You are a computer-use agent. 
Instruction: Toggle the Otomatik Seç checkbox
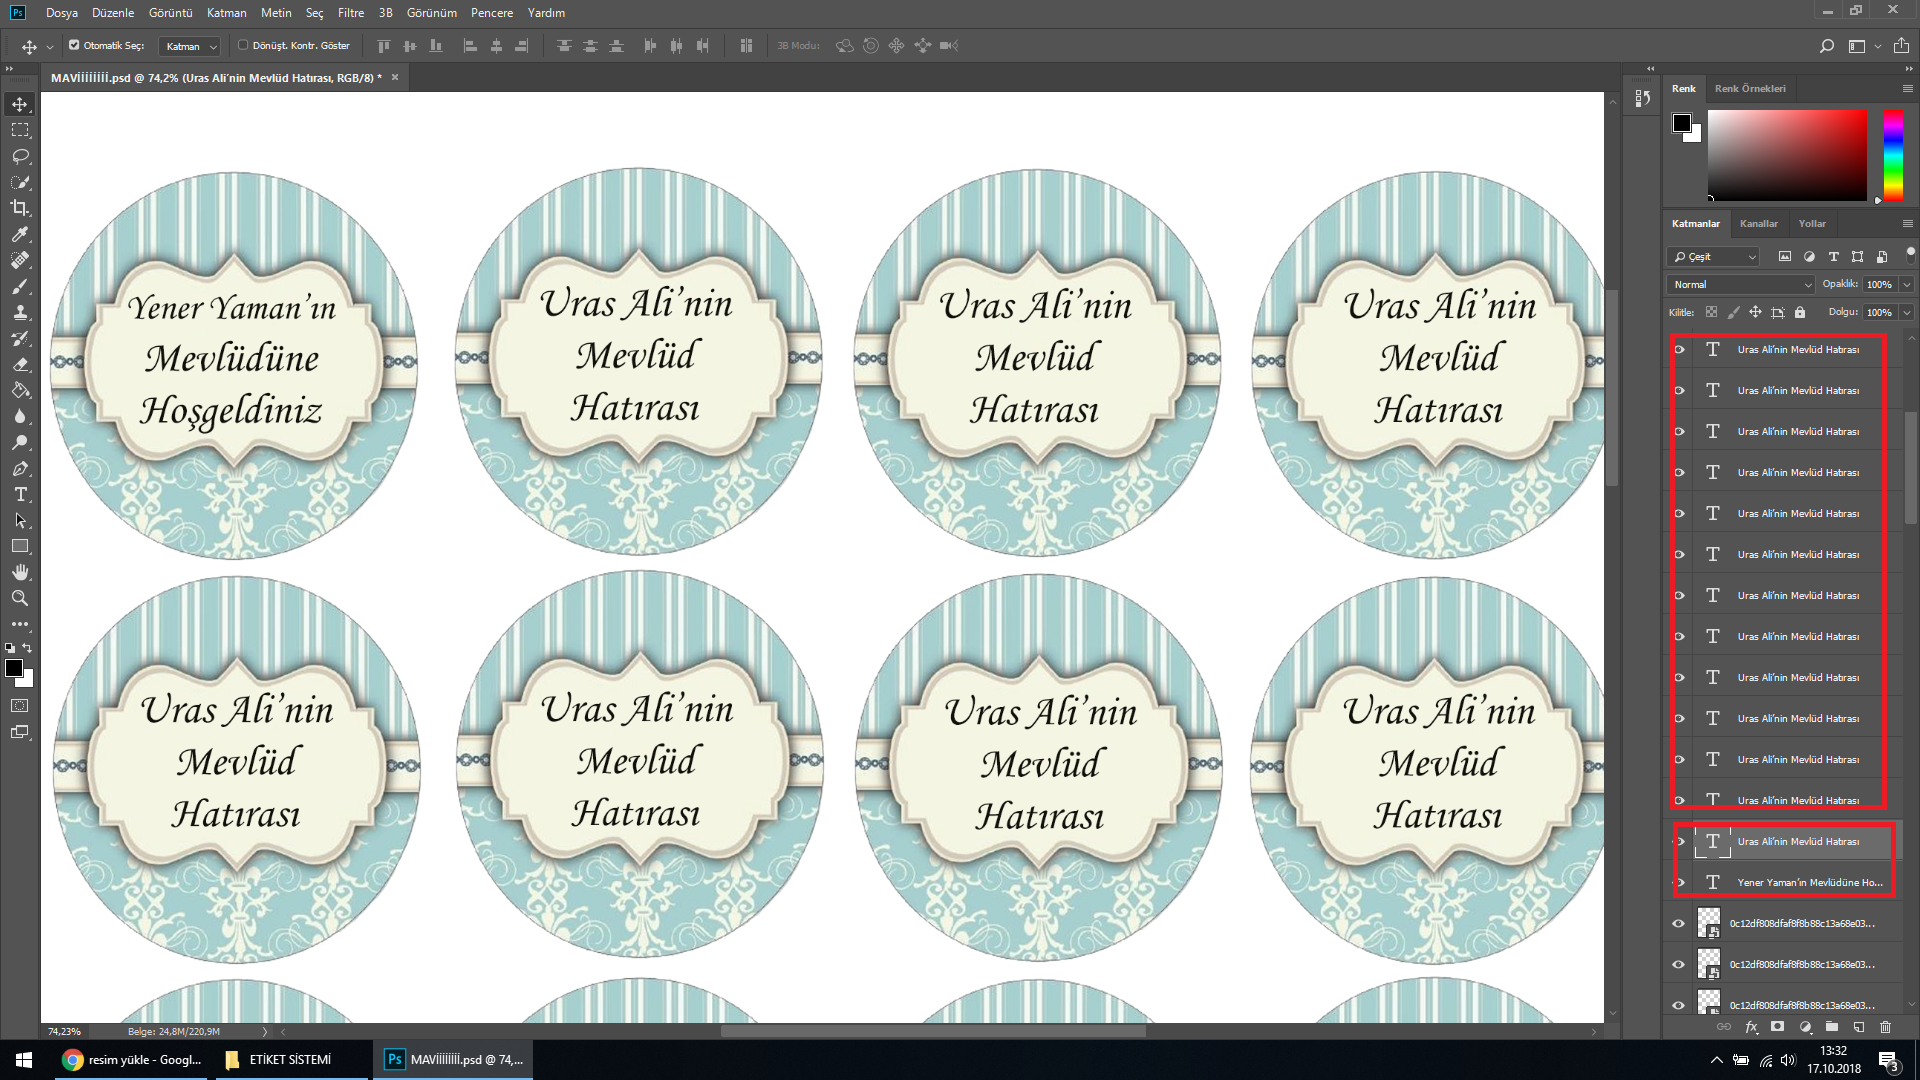pos(74,45)
